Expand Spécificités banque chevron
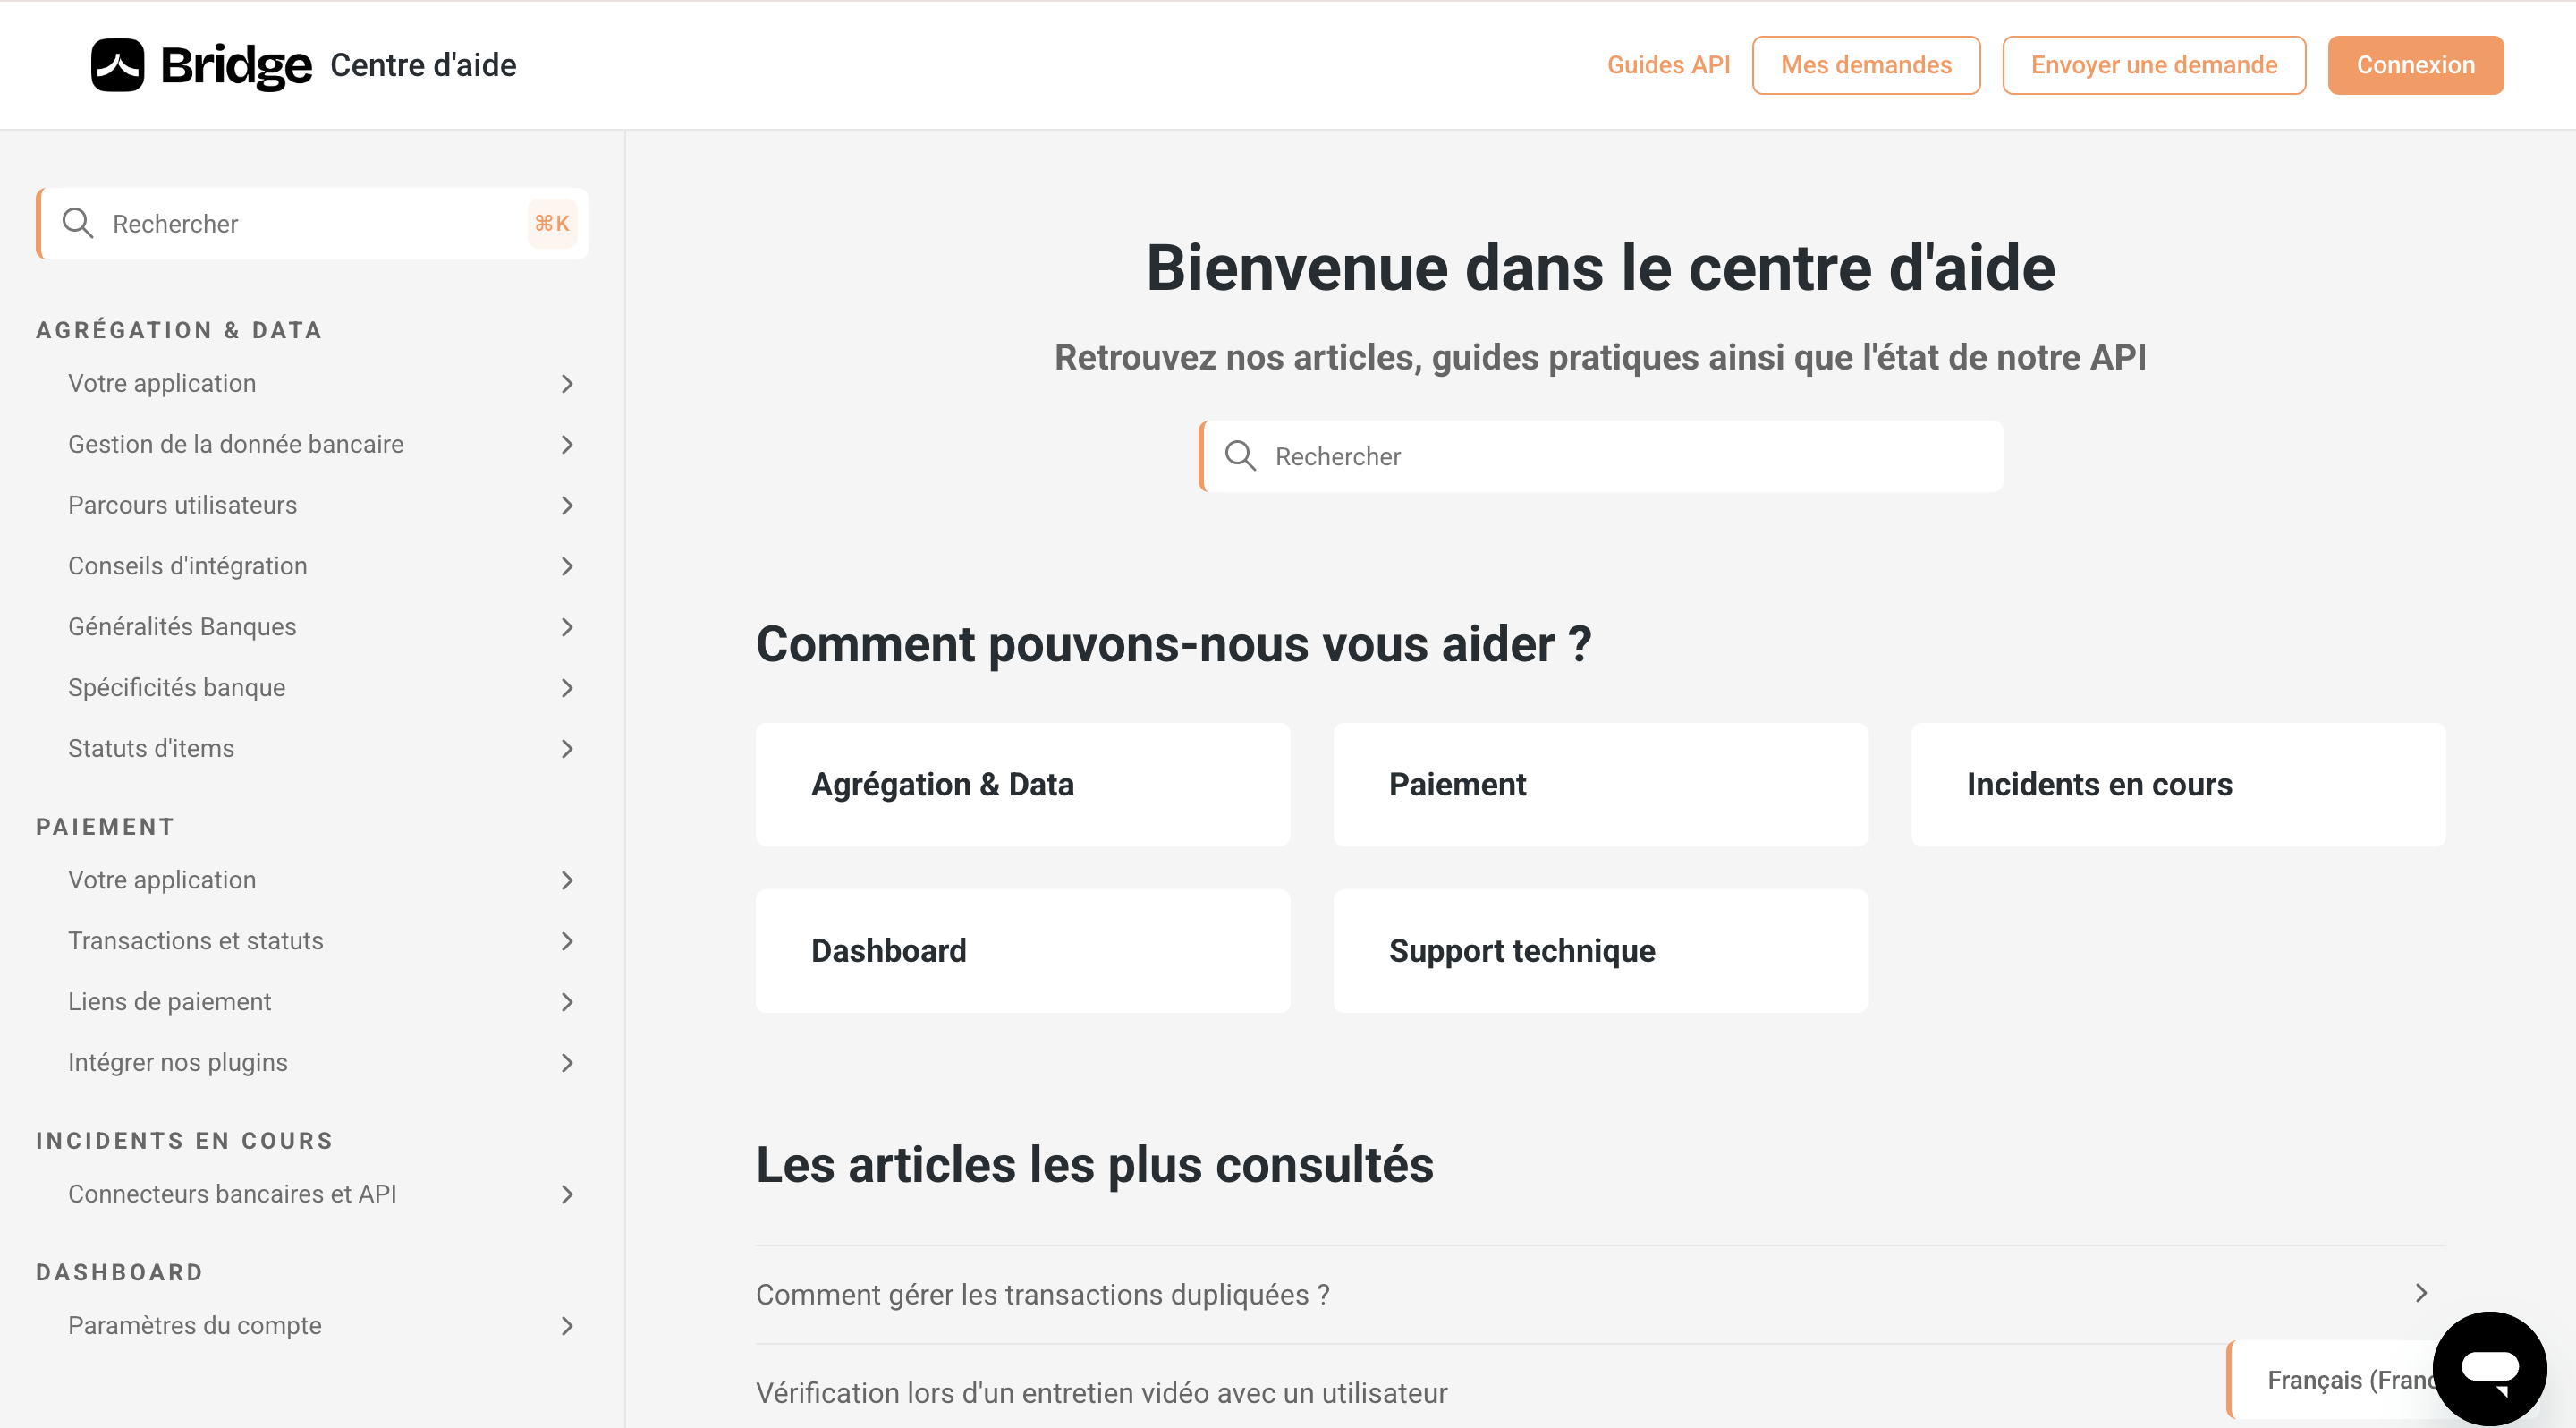This screenshot has width=2576, height=1428. click(x=567, y=688)
